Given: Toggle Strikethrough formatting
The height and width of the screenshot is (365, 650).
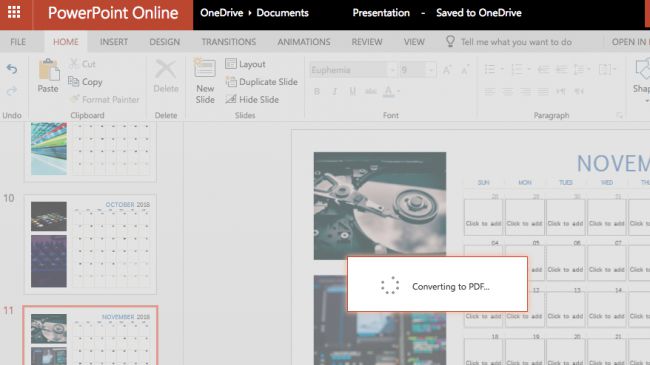Looking at the screenshot, I should pyautogui.click(x=371, y=91).
